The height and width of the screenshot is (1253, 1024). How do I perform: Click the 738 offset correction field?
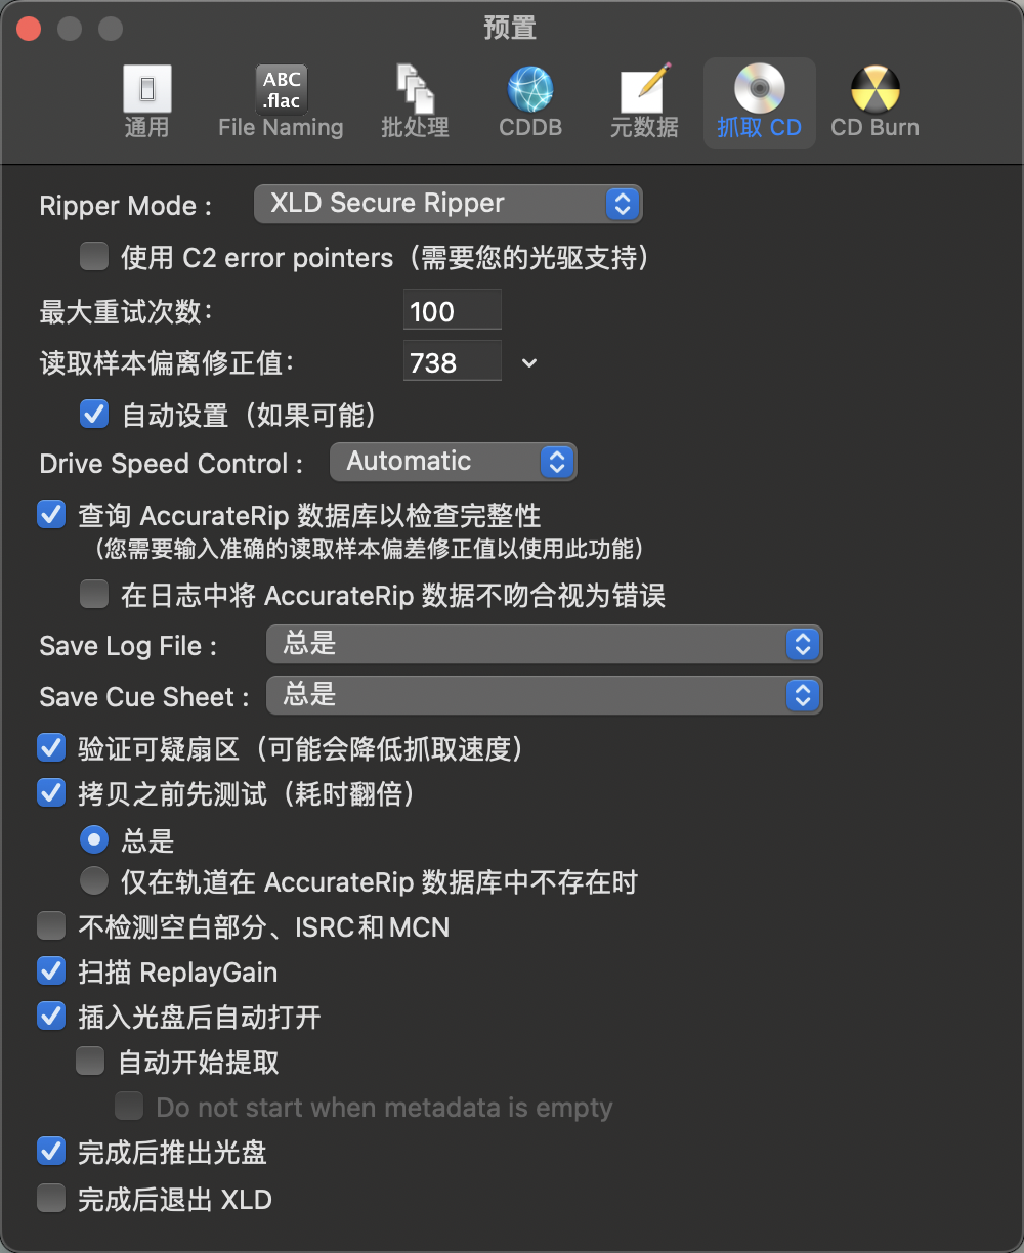tap(452, 361)
